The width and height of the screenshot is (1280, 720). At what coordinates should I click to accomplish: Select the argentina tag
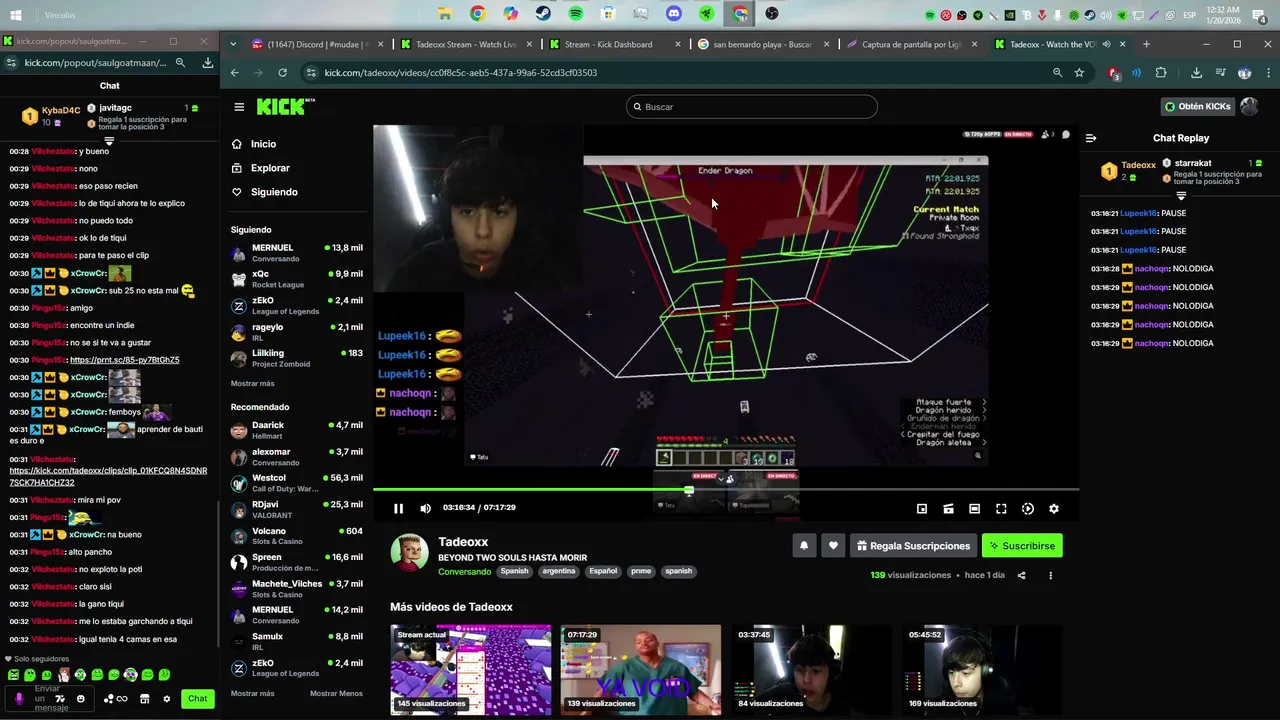[x=559, y=571]
